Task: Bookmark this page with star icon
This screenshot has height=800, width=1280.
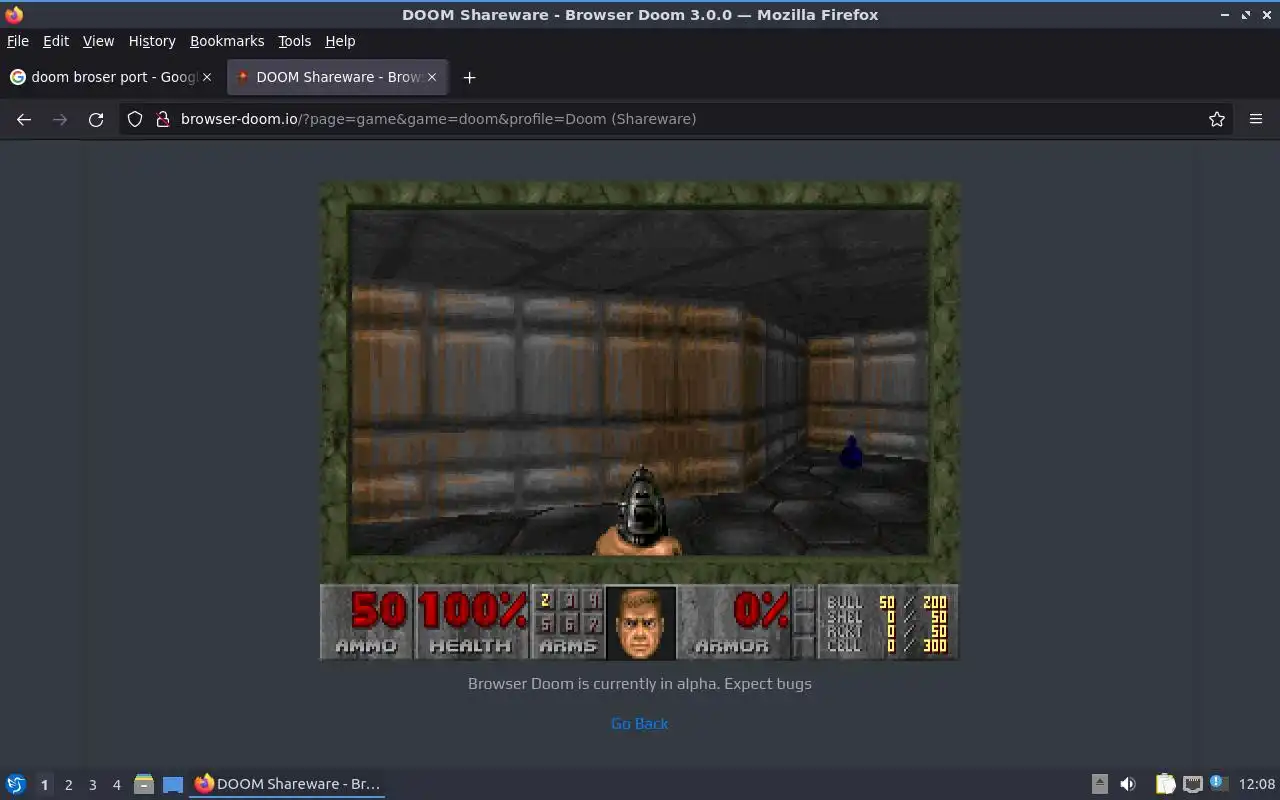Action: [1217, 119]
